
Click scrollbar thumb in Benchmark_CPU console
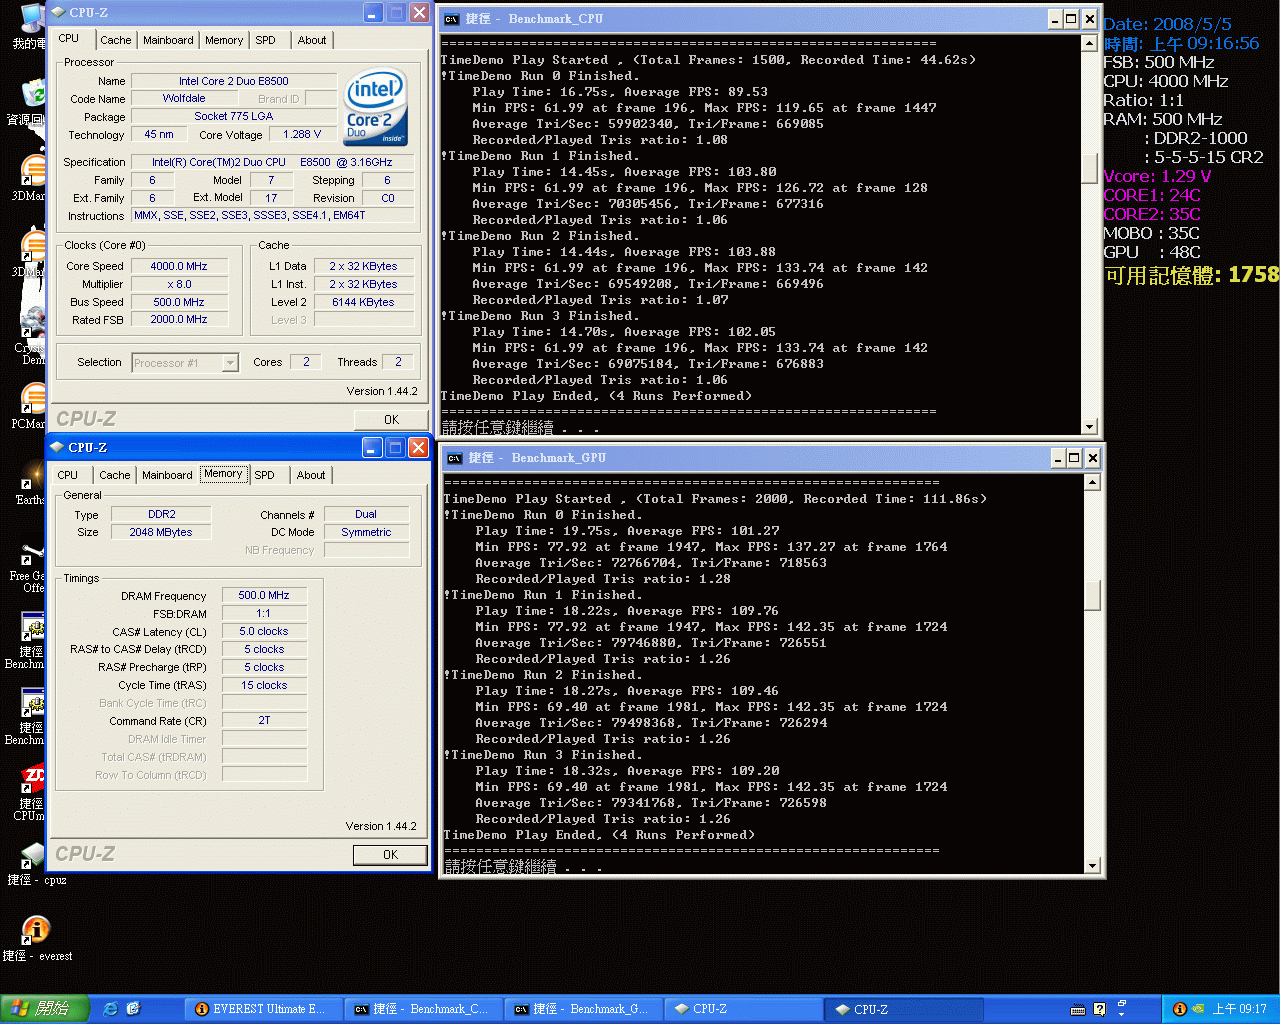(x=1090, y=168)
